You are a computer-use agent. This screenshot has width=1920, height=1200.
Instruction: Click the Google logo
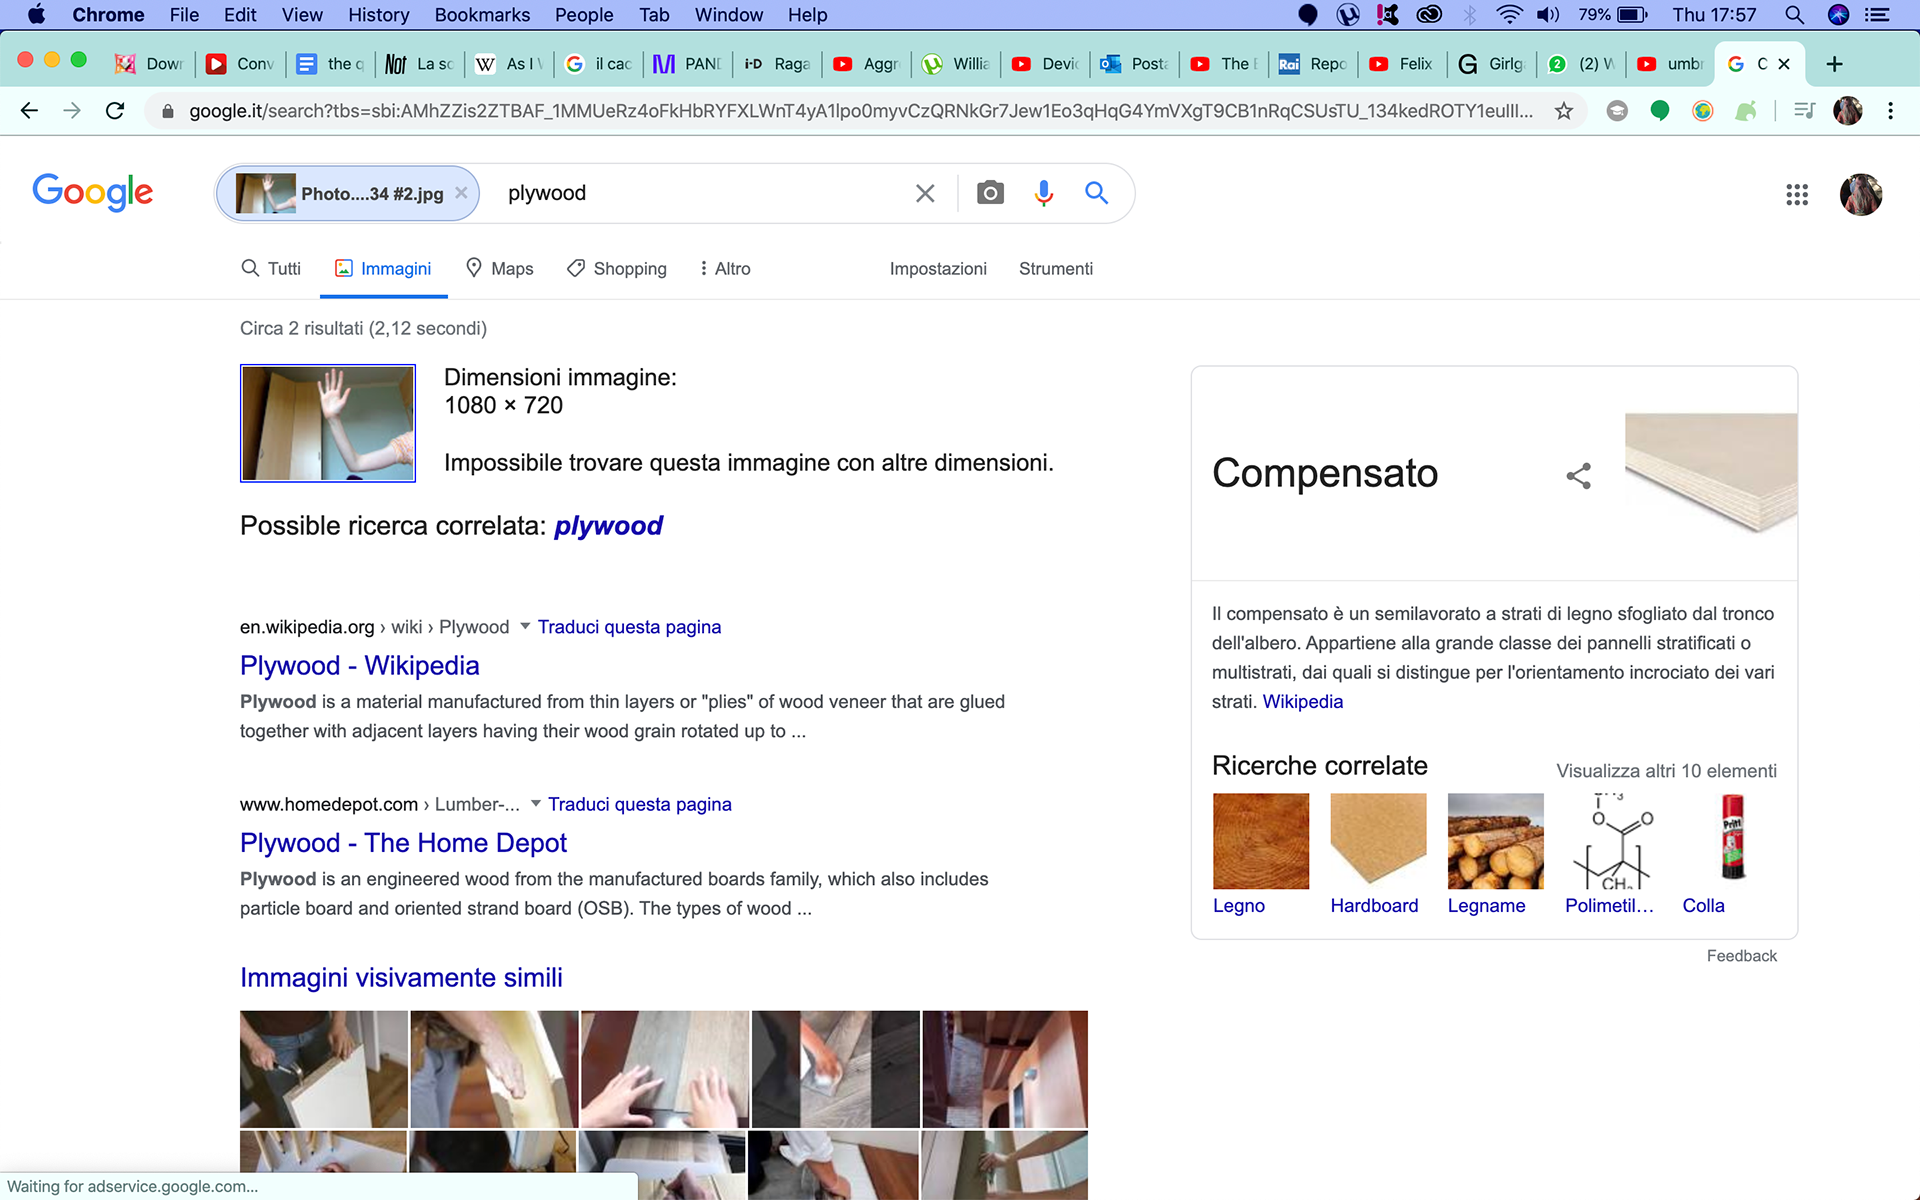[x=93, y=192]
